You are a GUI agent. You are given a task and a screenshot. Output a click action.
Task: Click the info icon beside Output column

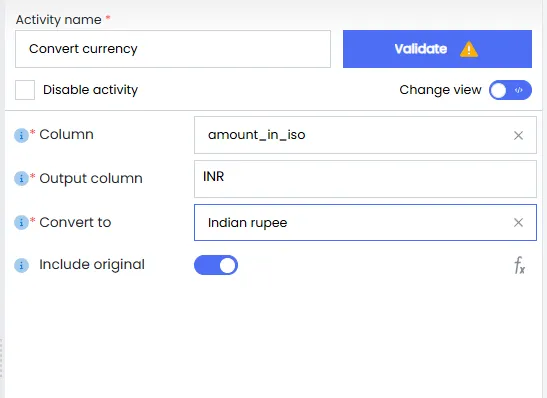[21, 179]
